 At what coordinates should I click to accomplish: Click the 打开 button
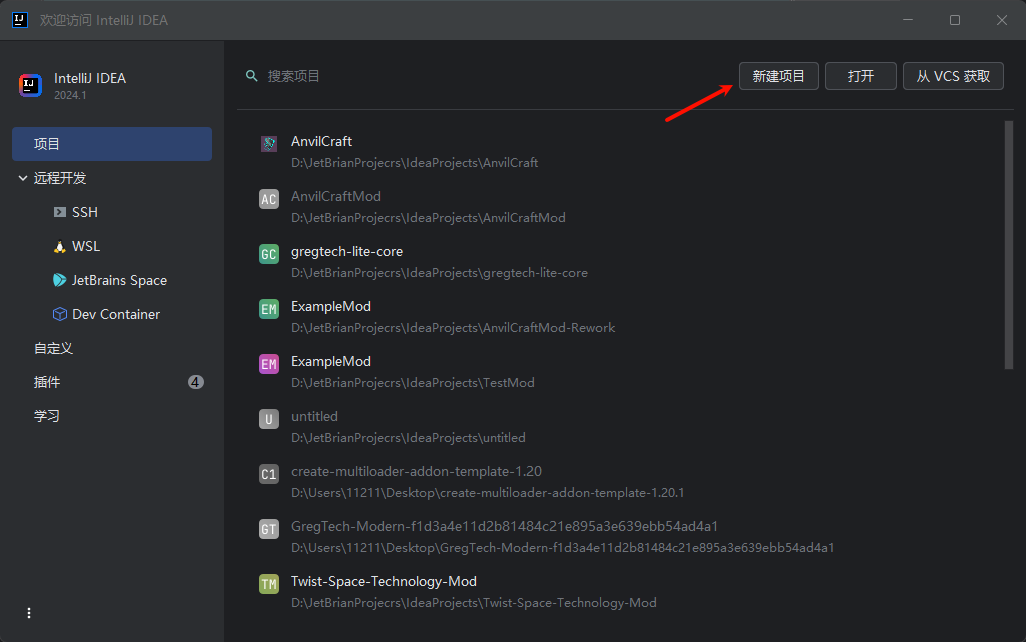pyautogui.click(x=860, y=76)
